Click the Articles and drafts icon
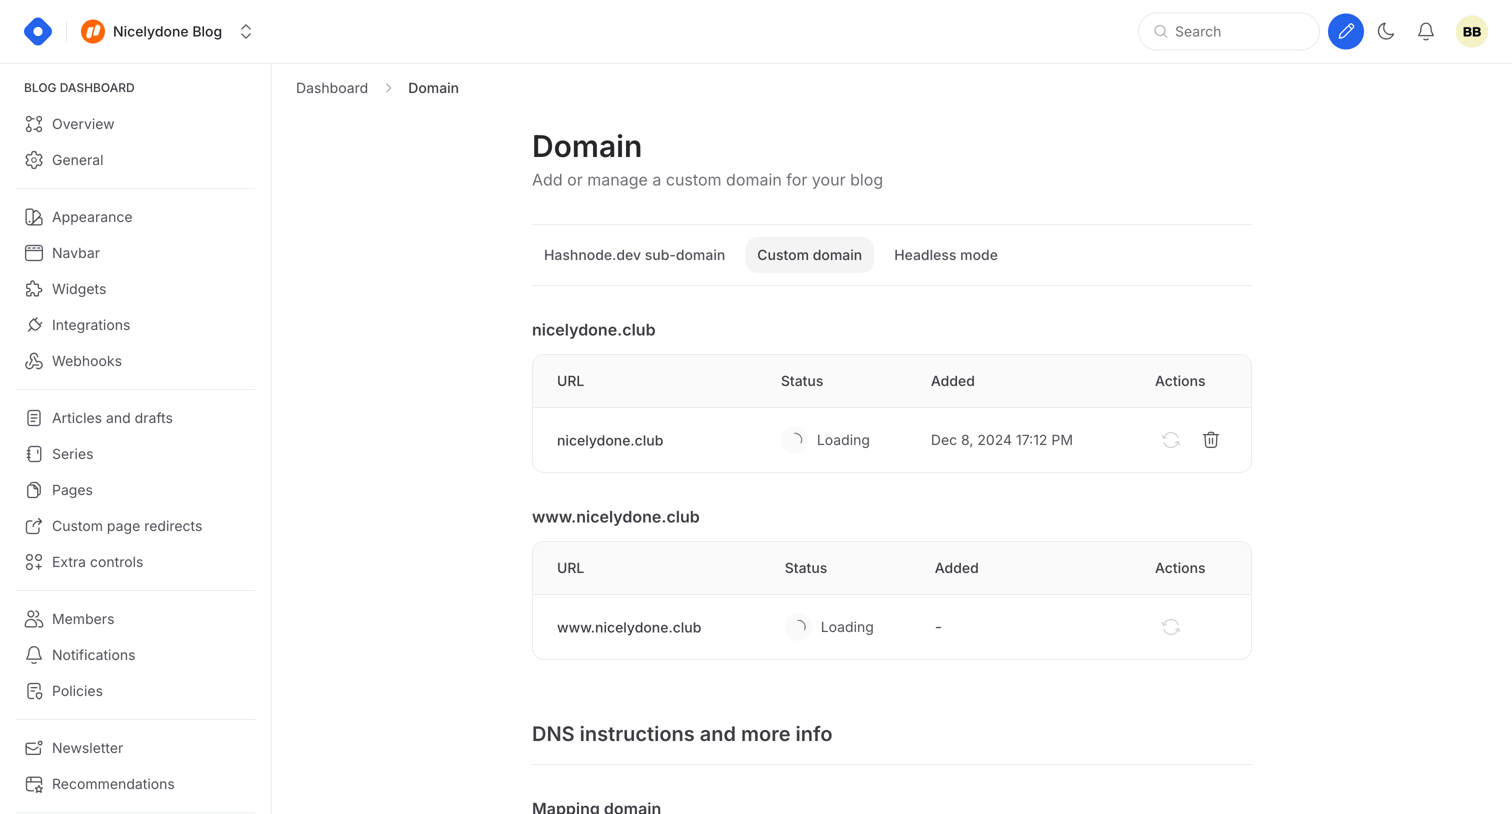Screen dimensions: 1512x814 pyautogui.click(x=34, y=418)
